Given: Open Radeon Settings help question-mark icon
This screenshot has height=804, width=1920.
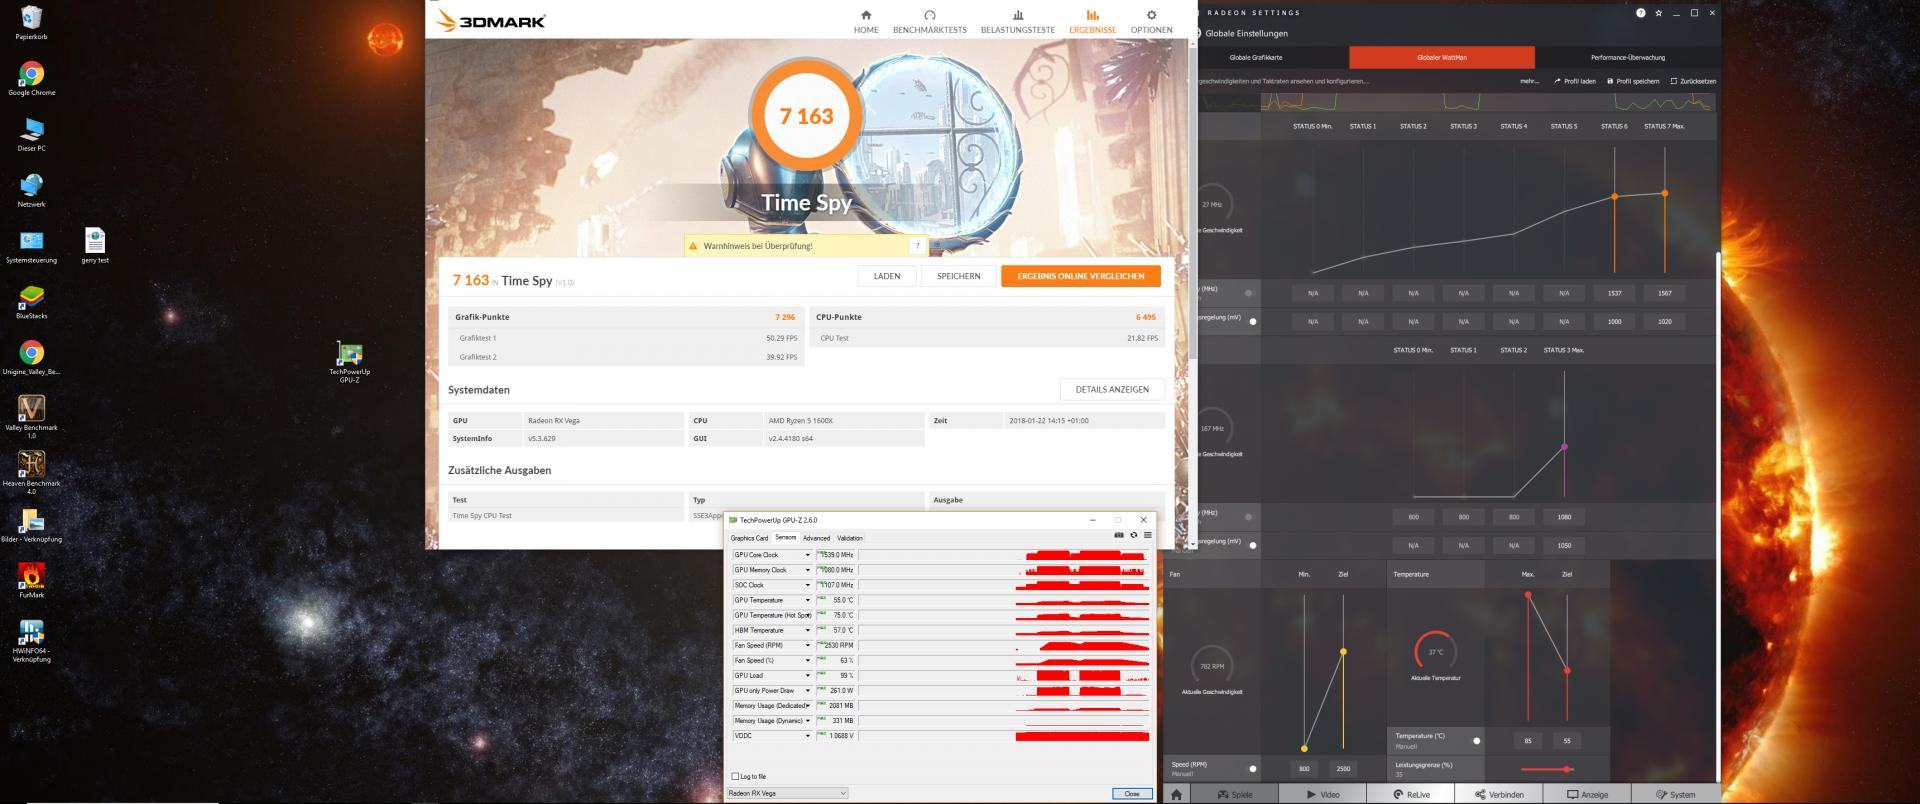Looking at the screenshot, I should click(x=1640, y=13).
